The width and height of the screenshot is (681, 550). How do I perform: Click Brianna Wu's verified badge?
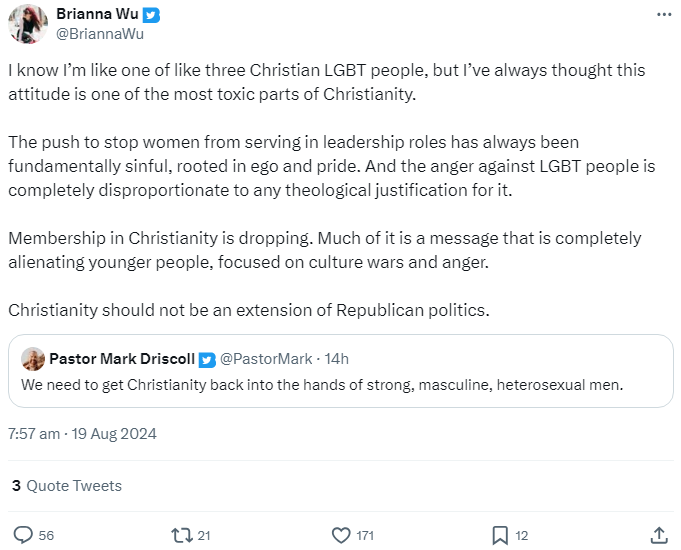point(151,15)
